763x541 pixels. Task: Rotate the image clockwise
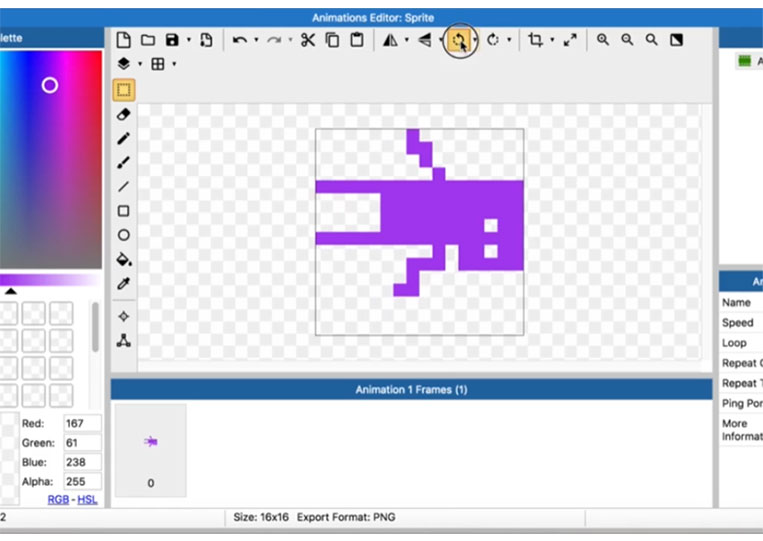(493, 40)
